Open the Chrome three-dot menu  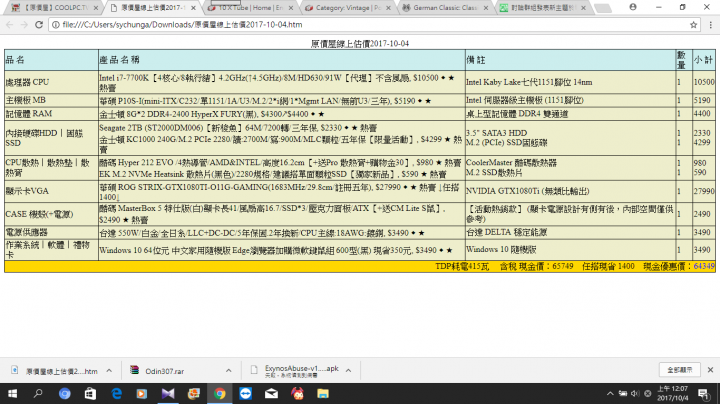pos(711,25)
